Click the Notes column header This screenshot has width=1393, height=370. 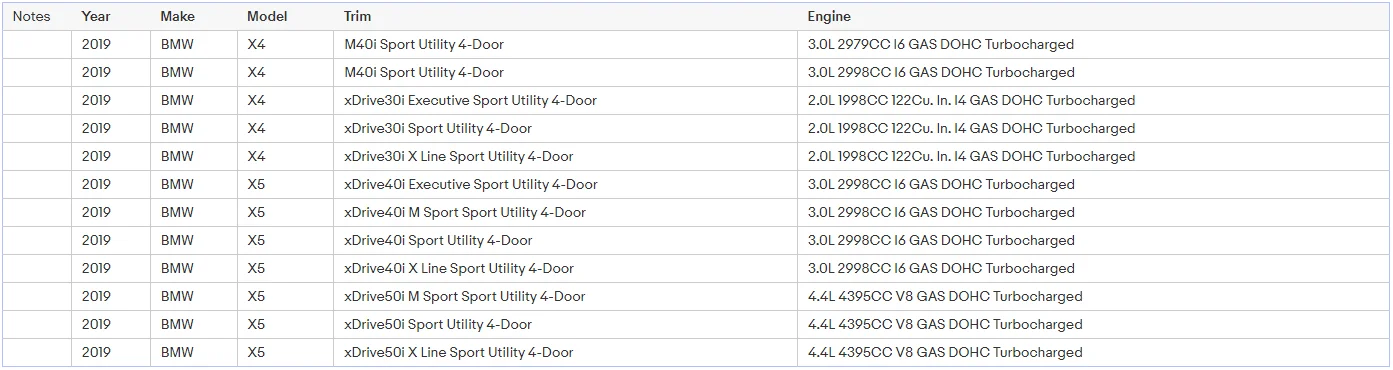32,17
